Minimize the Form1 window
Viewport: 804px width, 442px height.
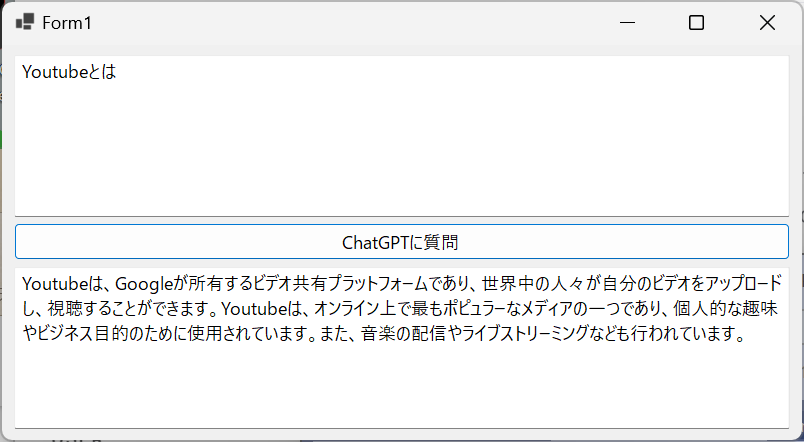(x=627, y=23)
